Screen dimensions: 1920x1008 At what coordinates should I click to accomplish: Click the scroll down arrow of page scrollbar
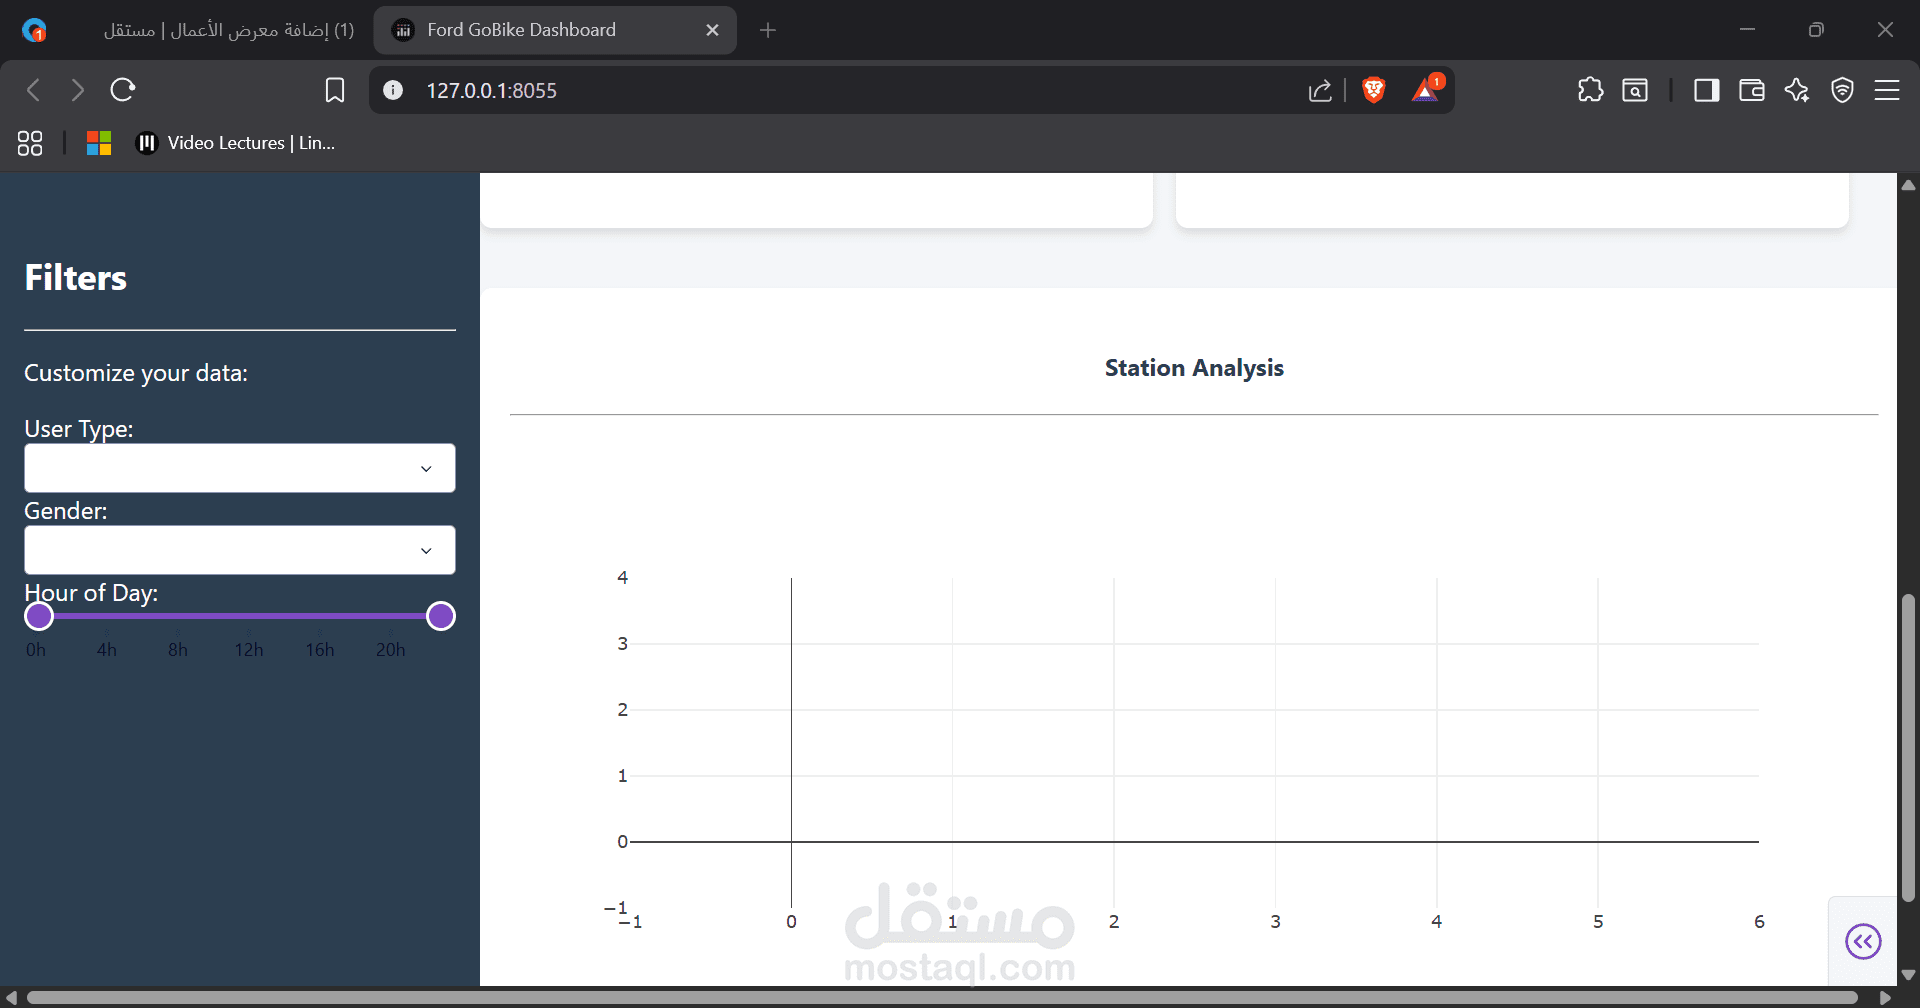point(1908,974)
